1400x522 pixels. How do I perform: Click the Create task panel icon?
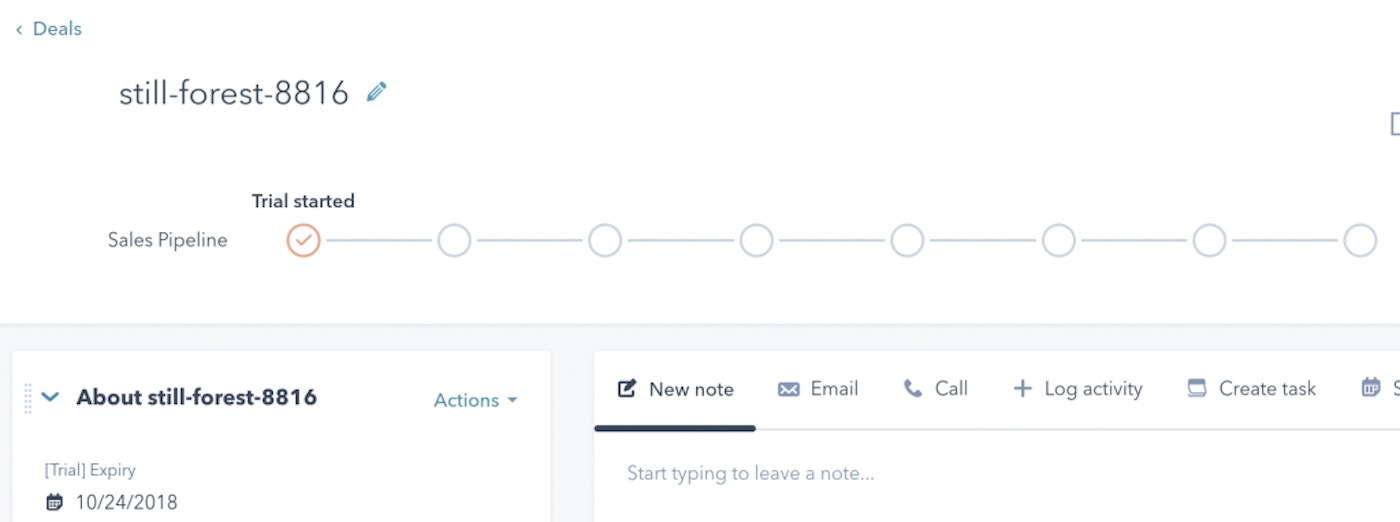(1196, 389)
